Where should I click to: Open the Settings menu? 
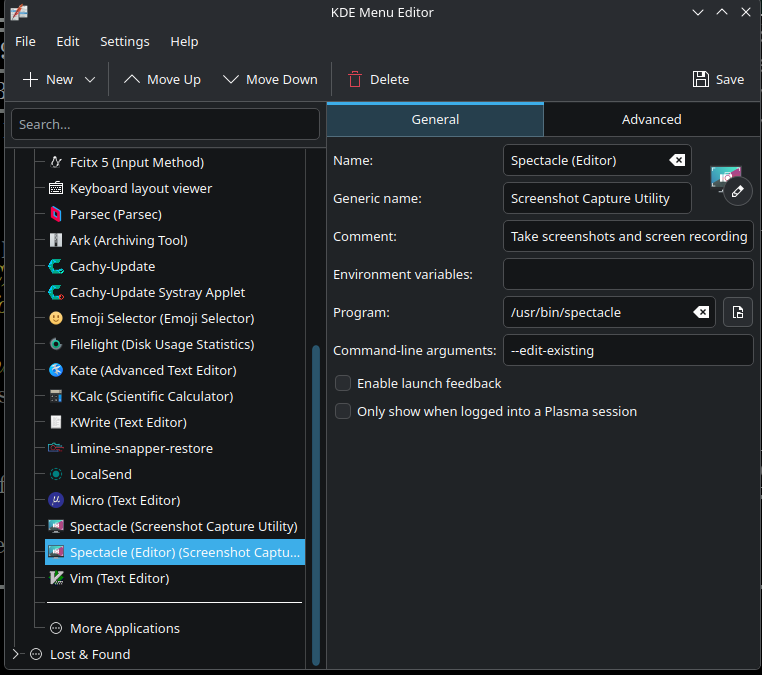(x=125, y=42)
